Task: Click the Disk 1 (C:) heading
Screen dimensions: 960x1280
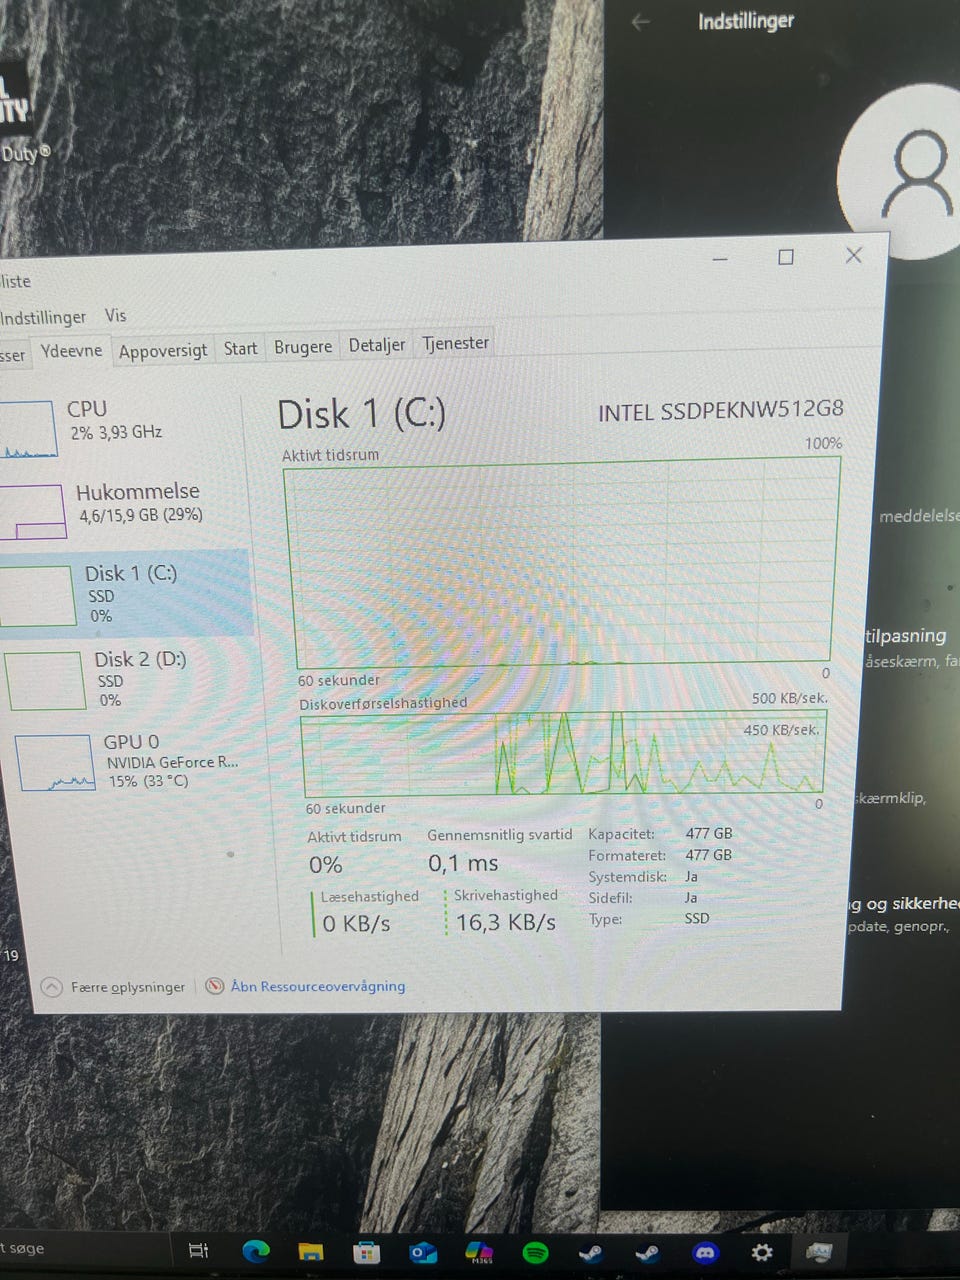Action: point(361,414)
